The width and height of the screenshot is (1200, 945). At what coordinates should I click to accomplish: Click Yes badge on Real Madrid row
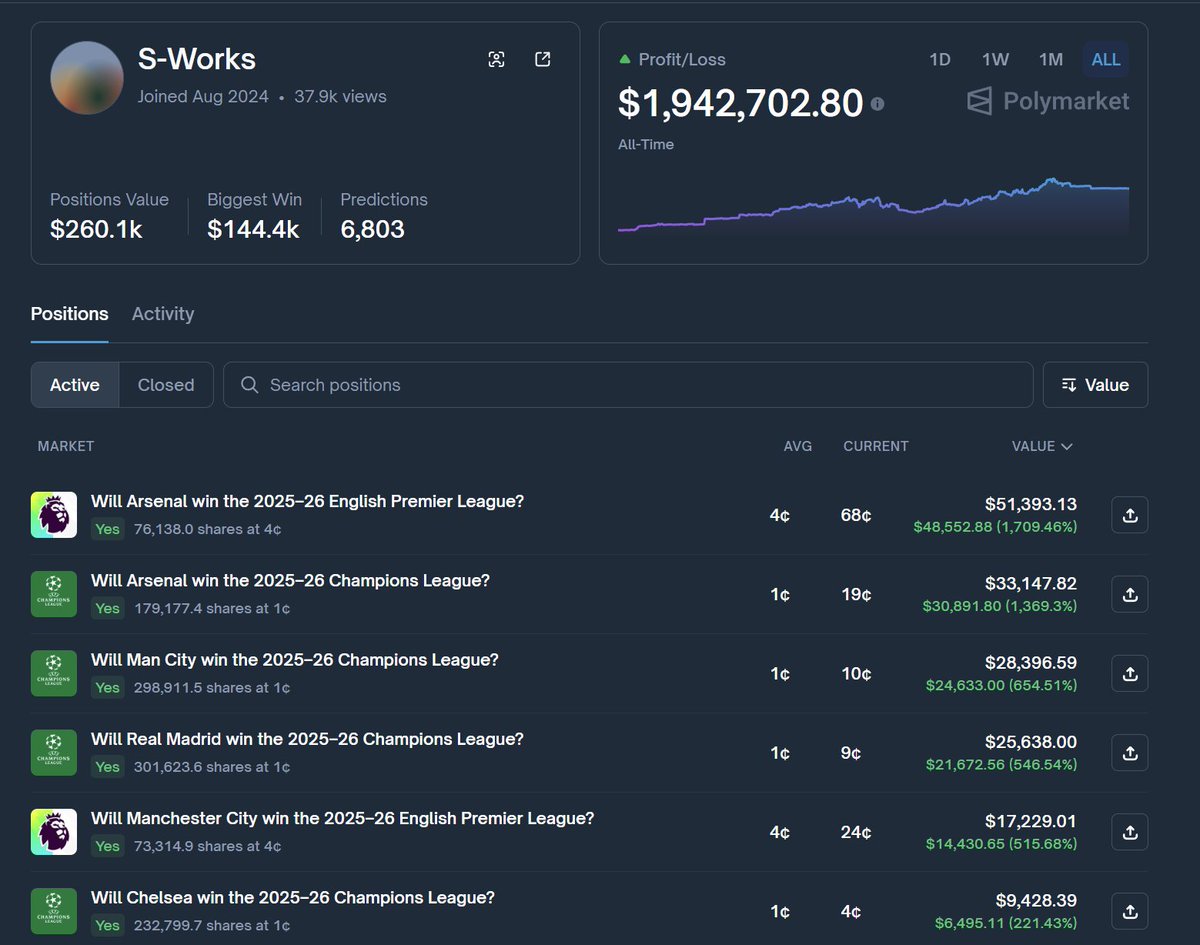(x=107, y=767)
